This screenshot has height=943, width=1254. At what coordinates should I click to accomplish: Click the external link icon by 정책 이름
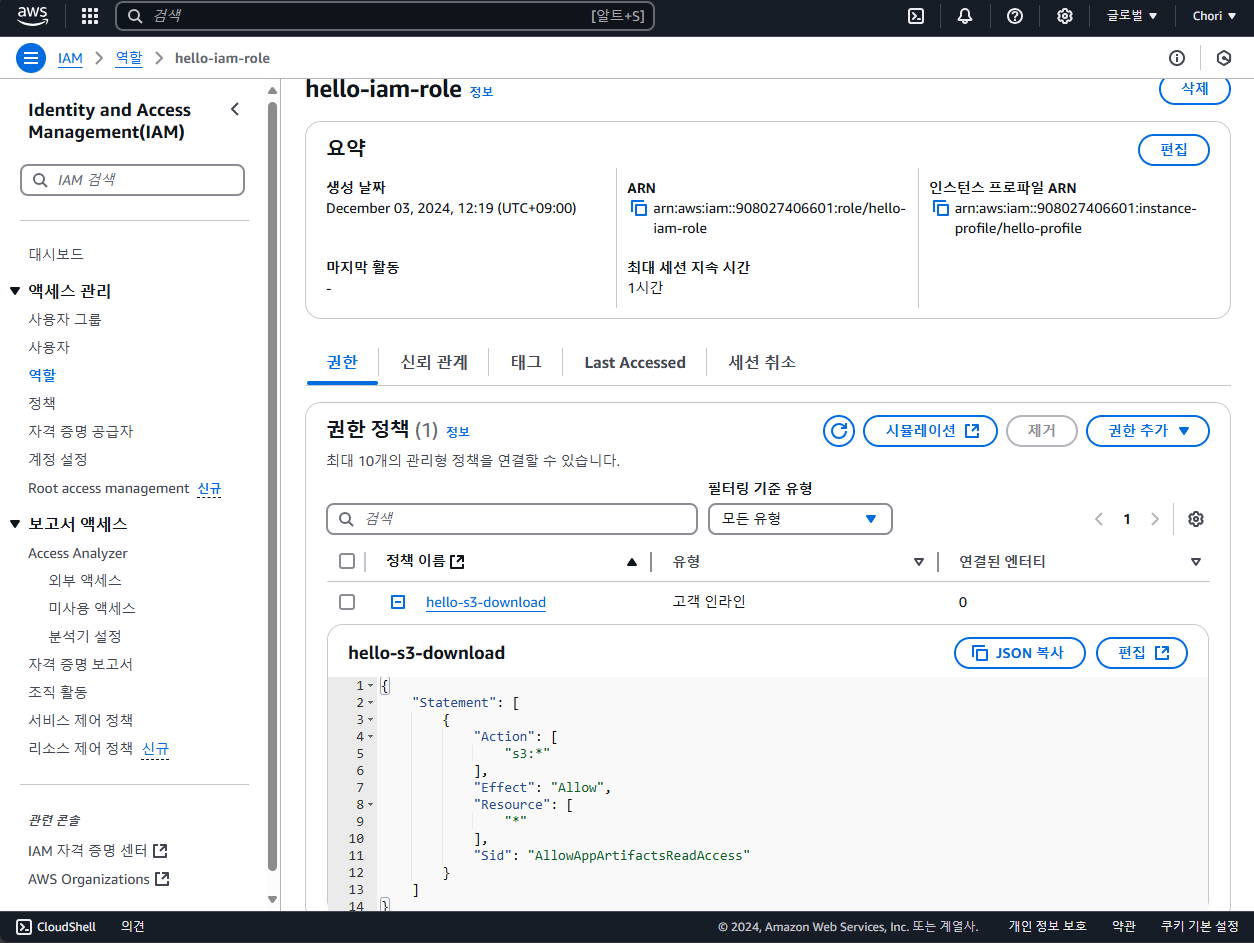click(458, 562)
